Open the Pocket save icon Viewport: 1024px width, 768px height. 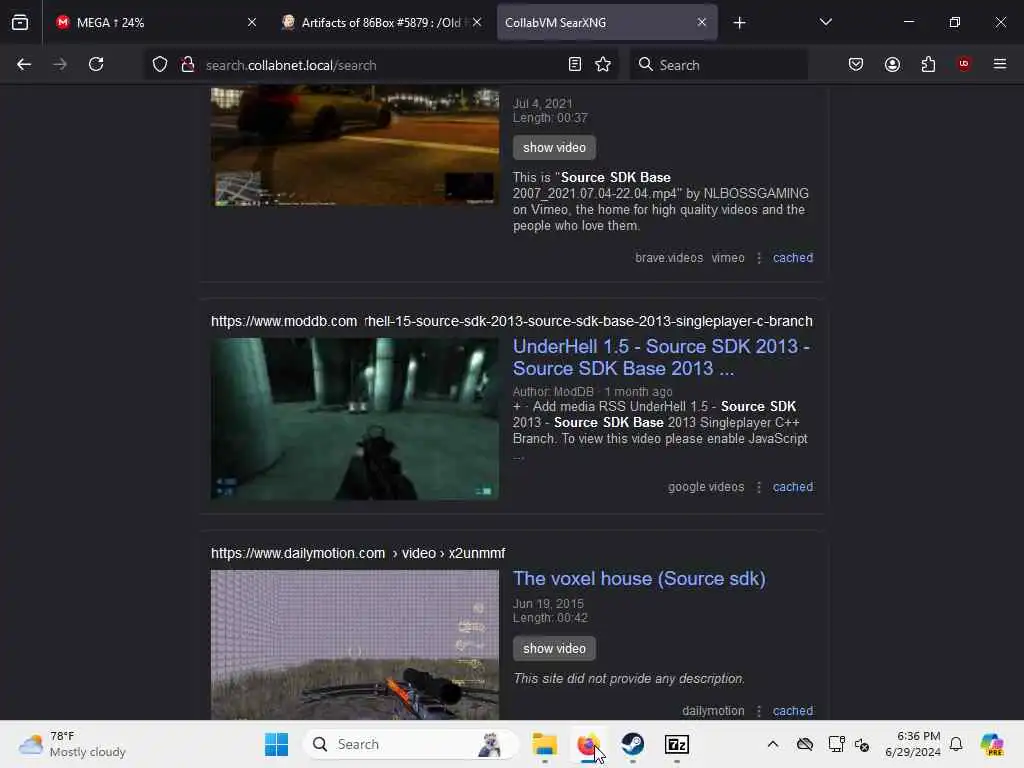[x=856, y=65]
